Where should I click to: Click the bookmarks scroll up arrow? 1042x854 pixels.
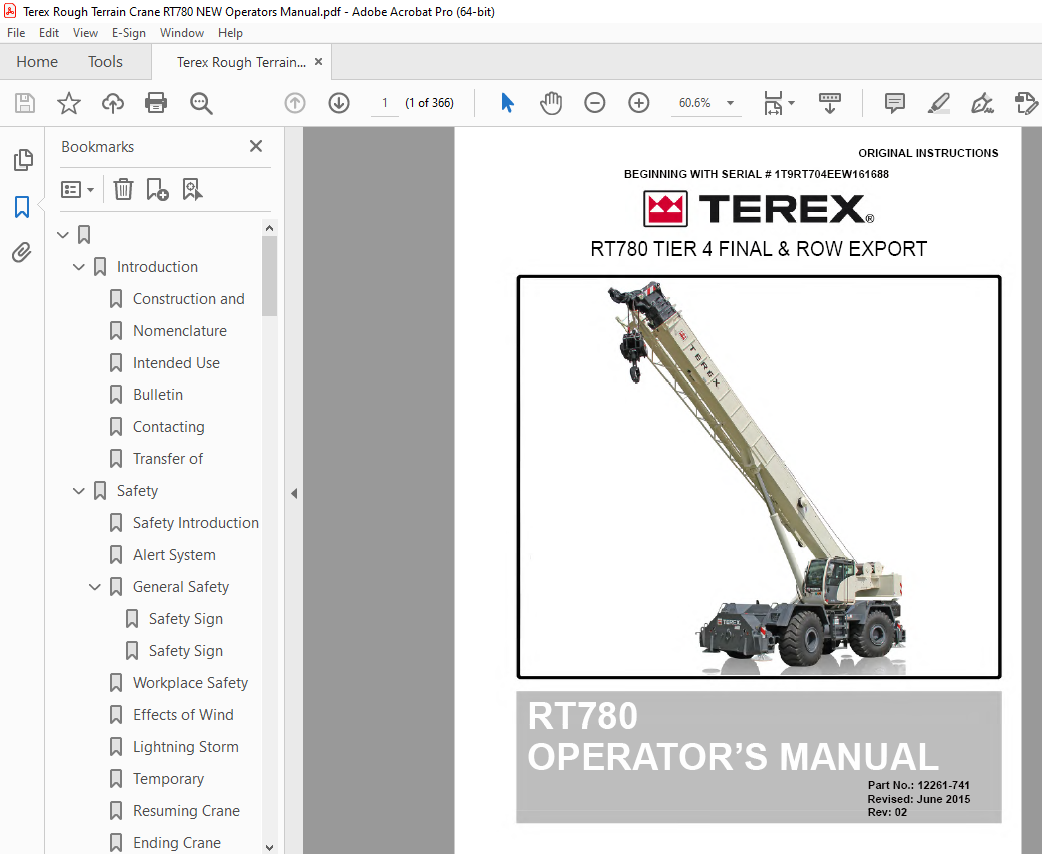[x=269, y=228]
